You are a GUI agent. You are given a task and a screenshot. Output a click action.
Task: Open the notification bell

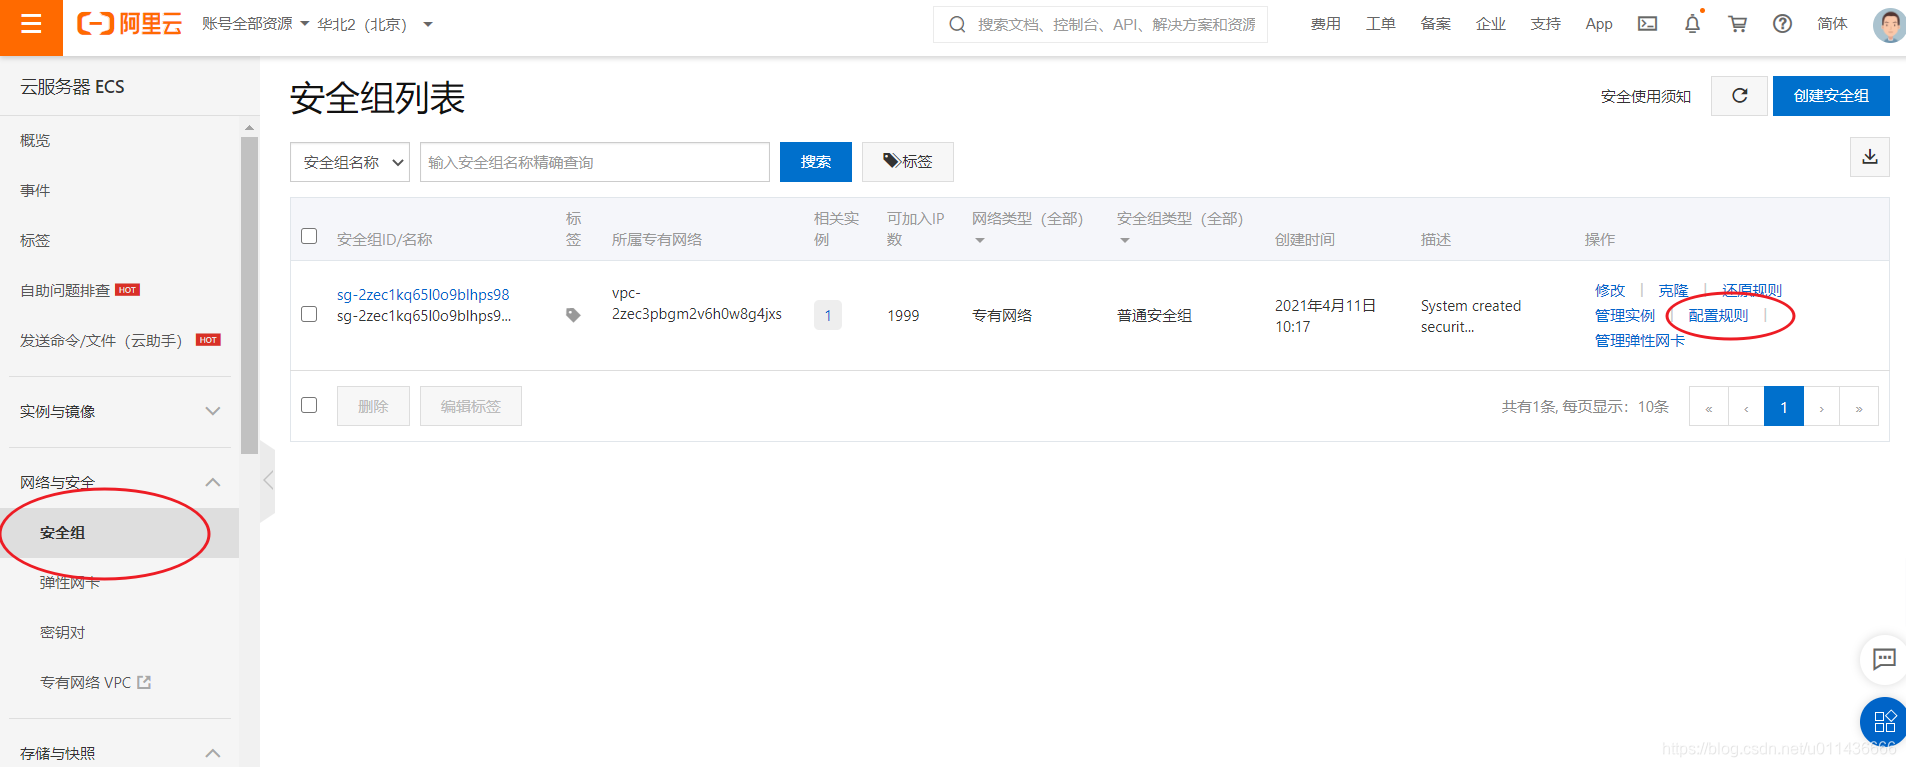(1692, 24)
